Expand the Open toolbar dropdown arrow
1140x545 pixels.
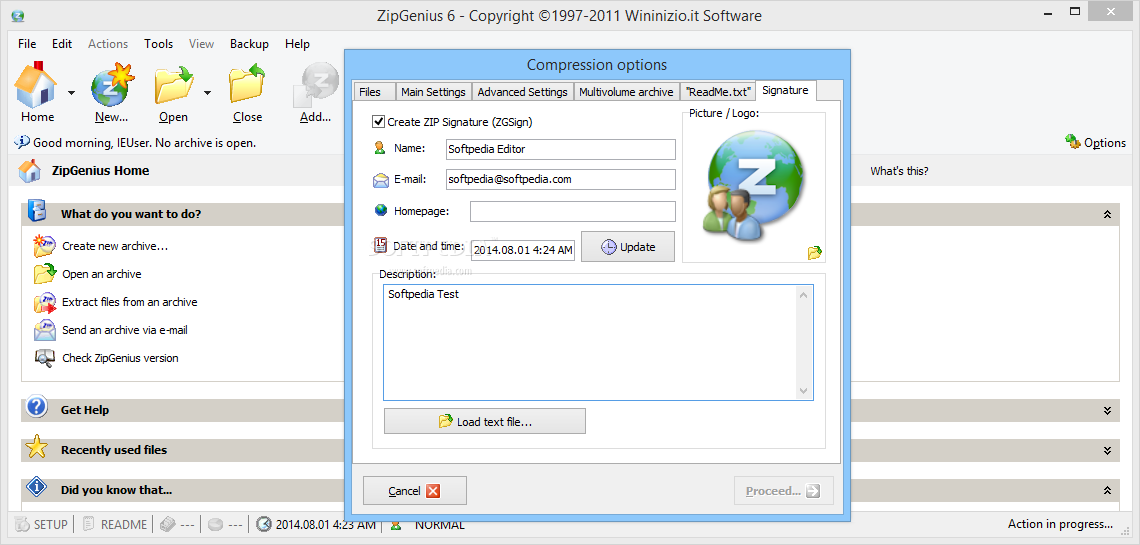pyautogui.click(x=207, y=92)
